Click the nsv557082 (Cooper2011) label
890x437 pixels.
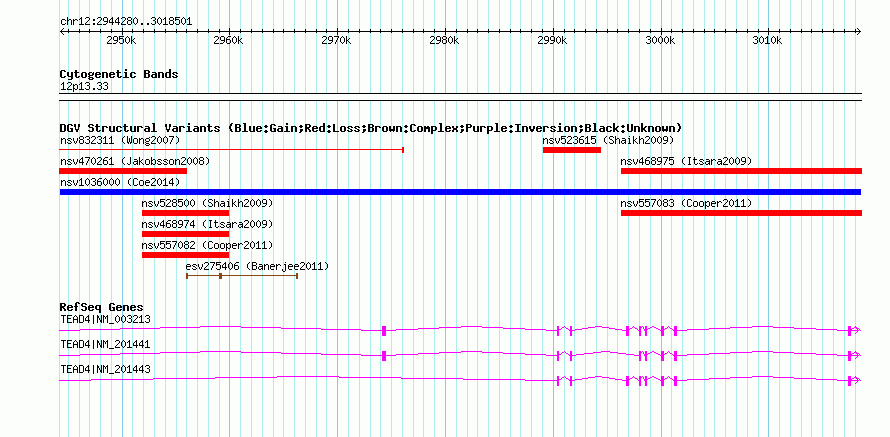pyautogui.click(x=207, y=245)
